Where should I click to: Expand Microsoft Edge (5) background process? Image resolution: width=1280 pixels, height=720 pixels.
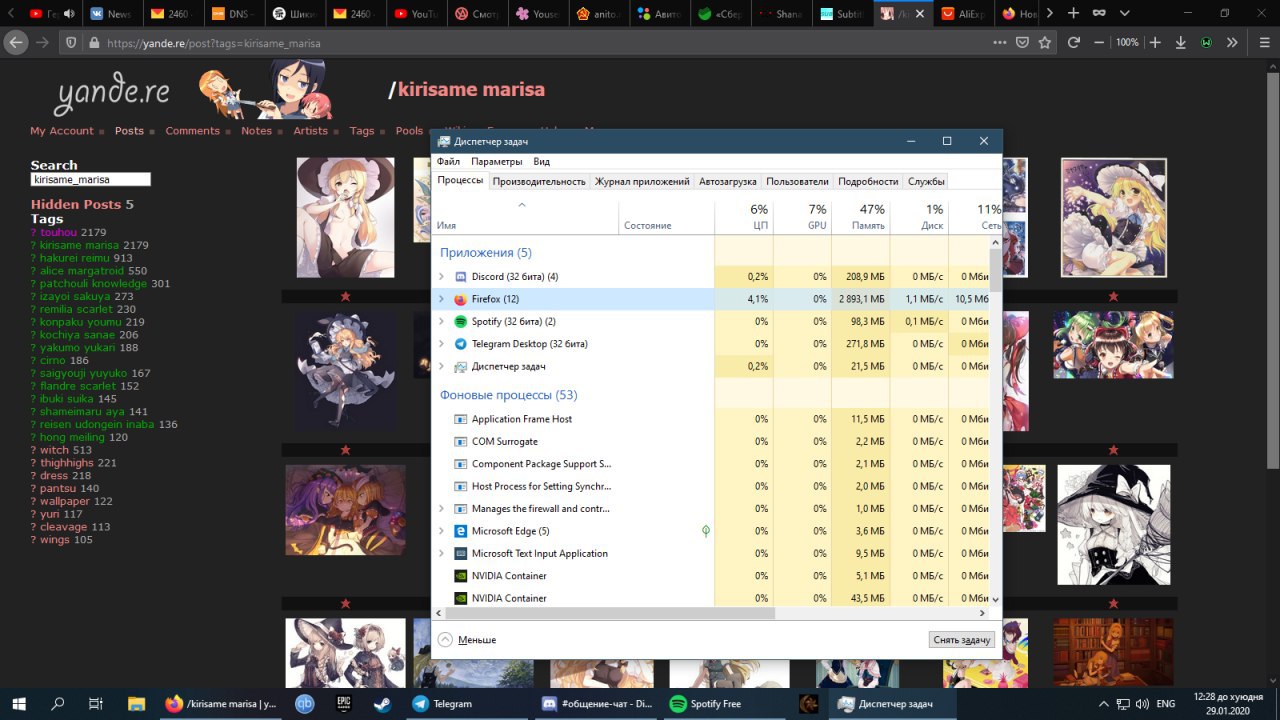[441, 531]
